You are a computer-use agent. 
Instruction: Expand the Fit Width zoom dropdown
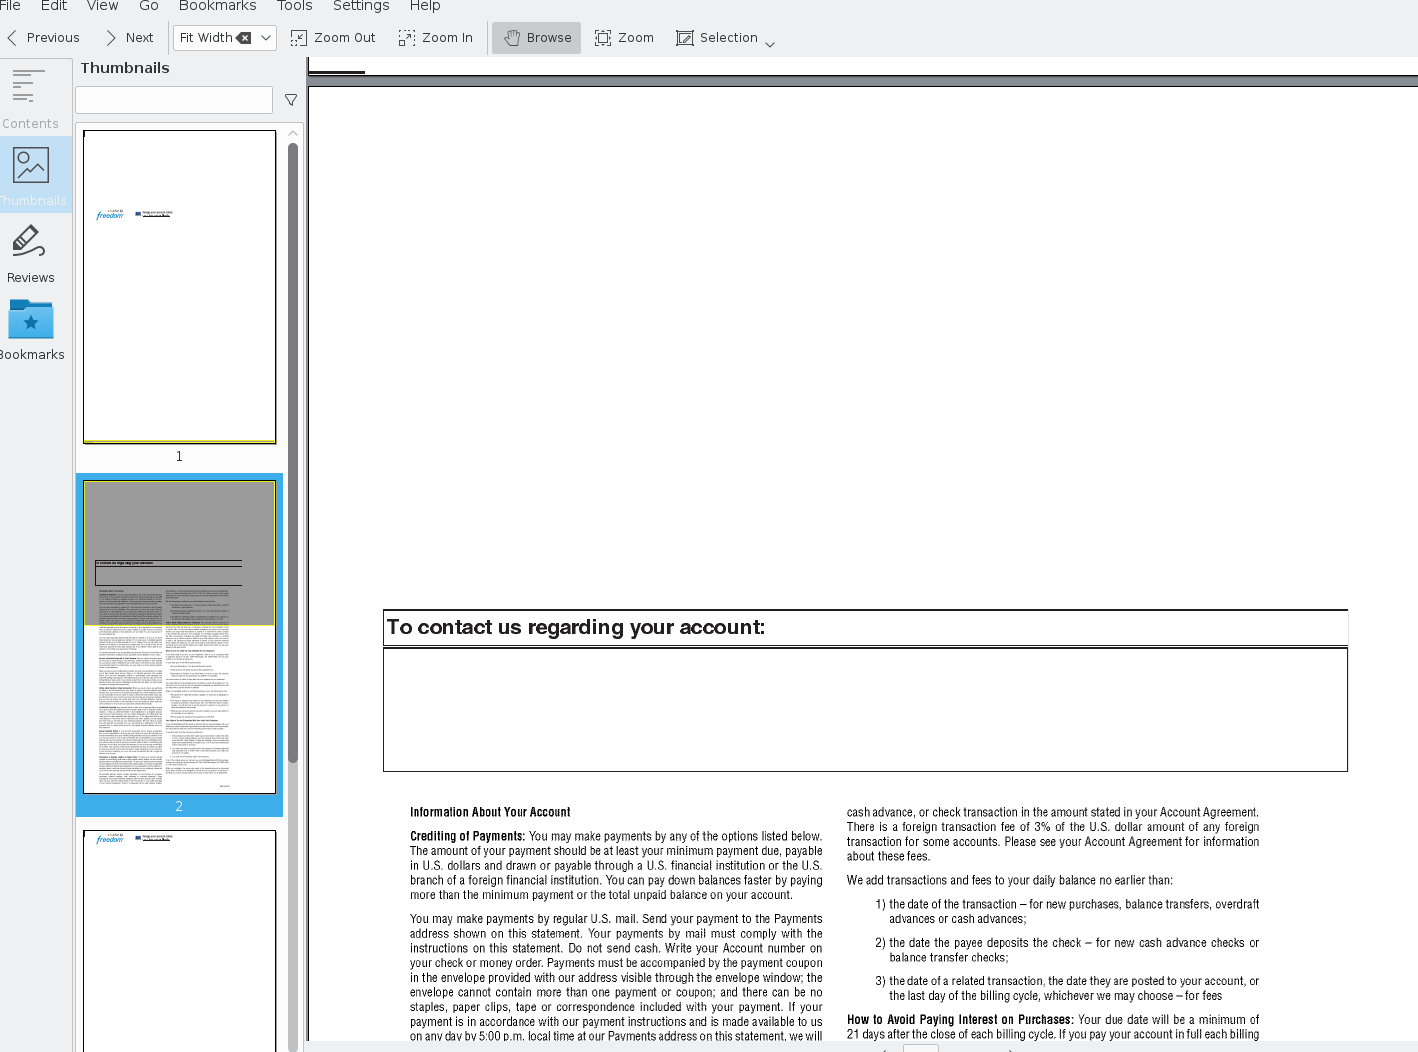pos(266,38)
